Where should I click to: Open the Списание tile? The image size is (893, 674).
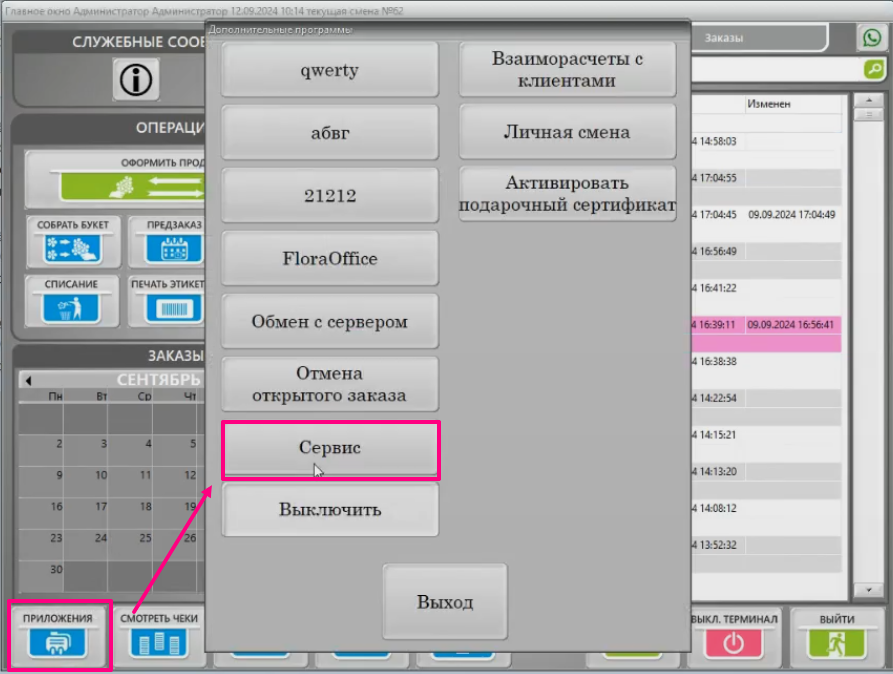point(72,301)
